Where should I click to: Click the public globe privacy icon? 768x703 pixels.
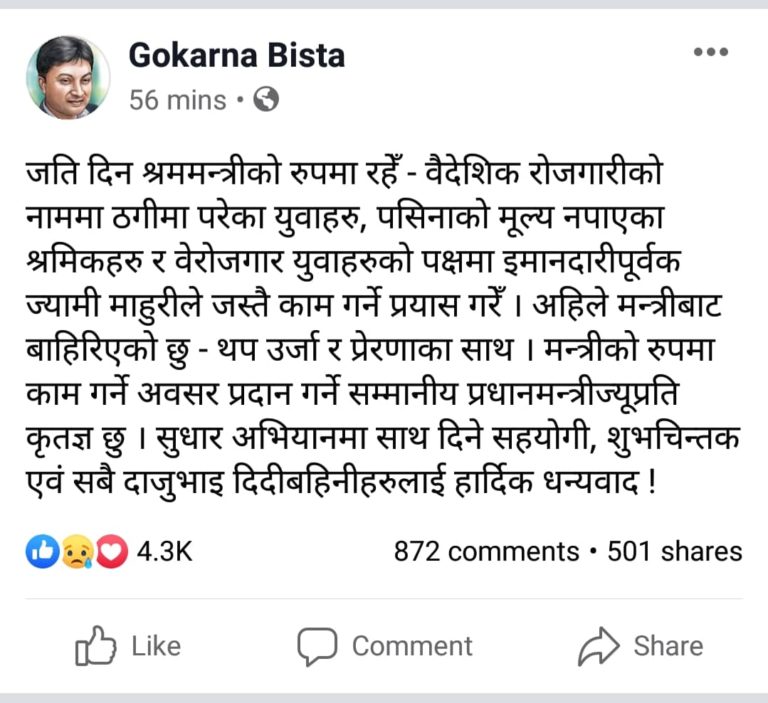point(266,100)
